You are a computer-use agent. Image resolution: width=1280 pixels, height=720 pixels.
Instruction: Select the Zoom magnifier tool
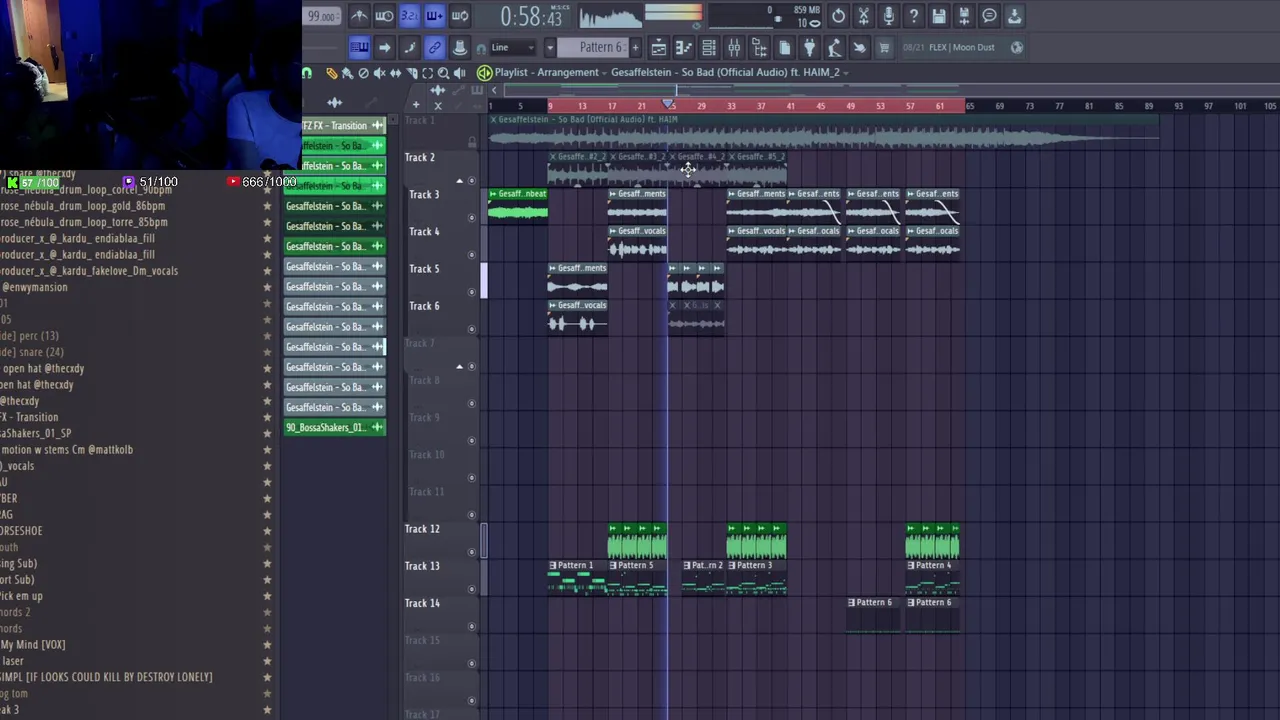(443, 72)
